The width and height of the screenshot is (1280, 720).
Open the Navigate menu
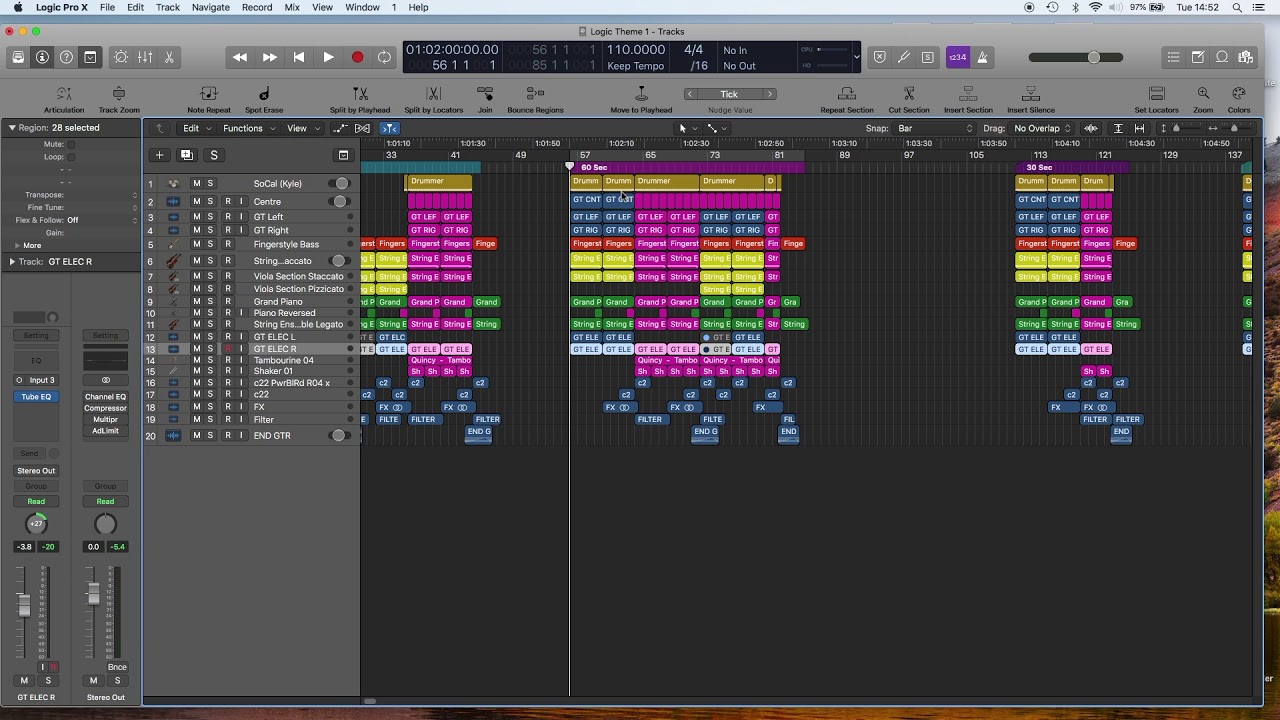(x=210, y=7)
